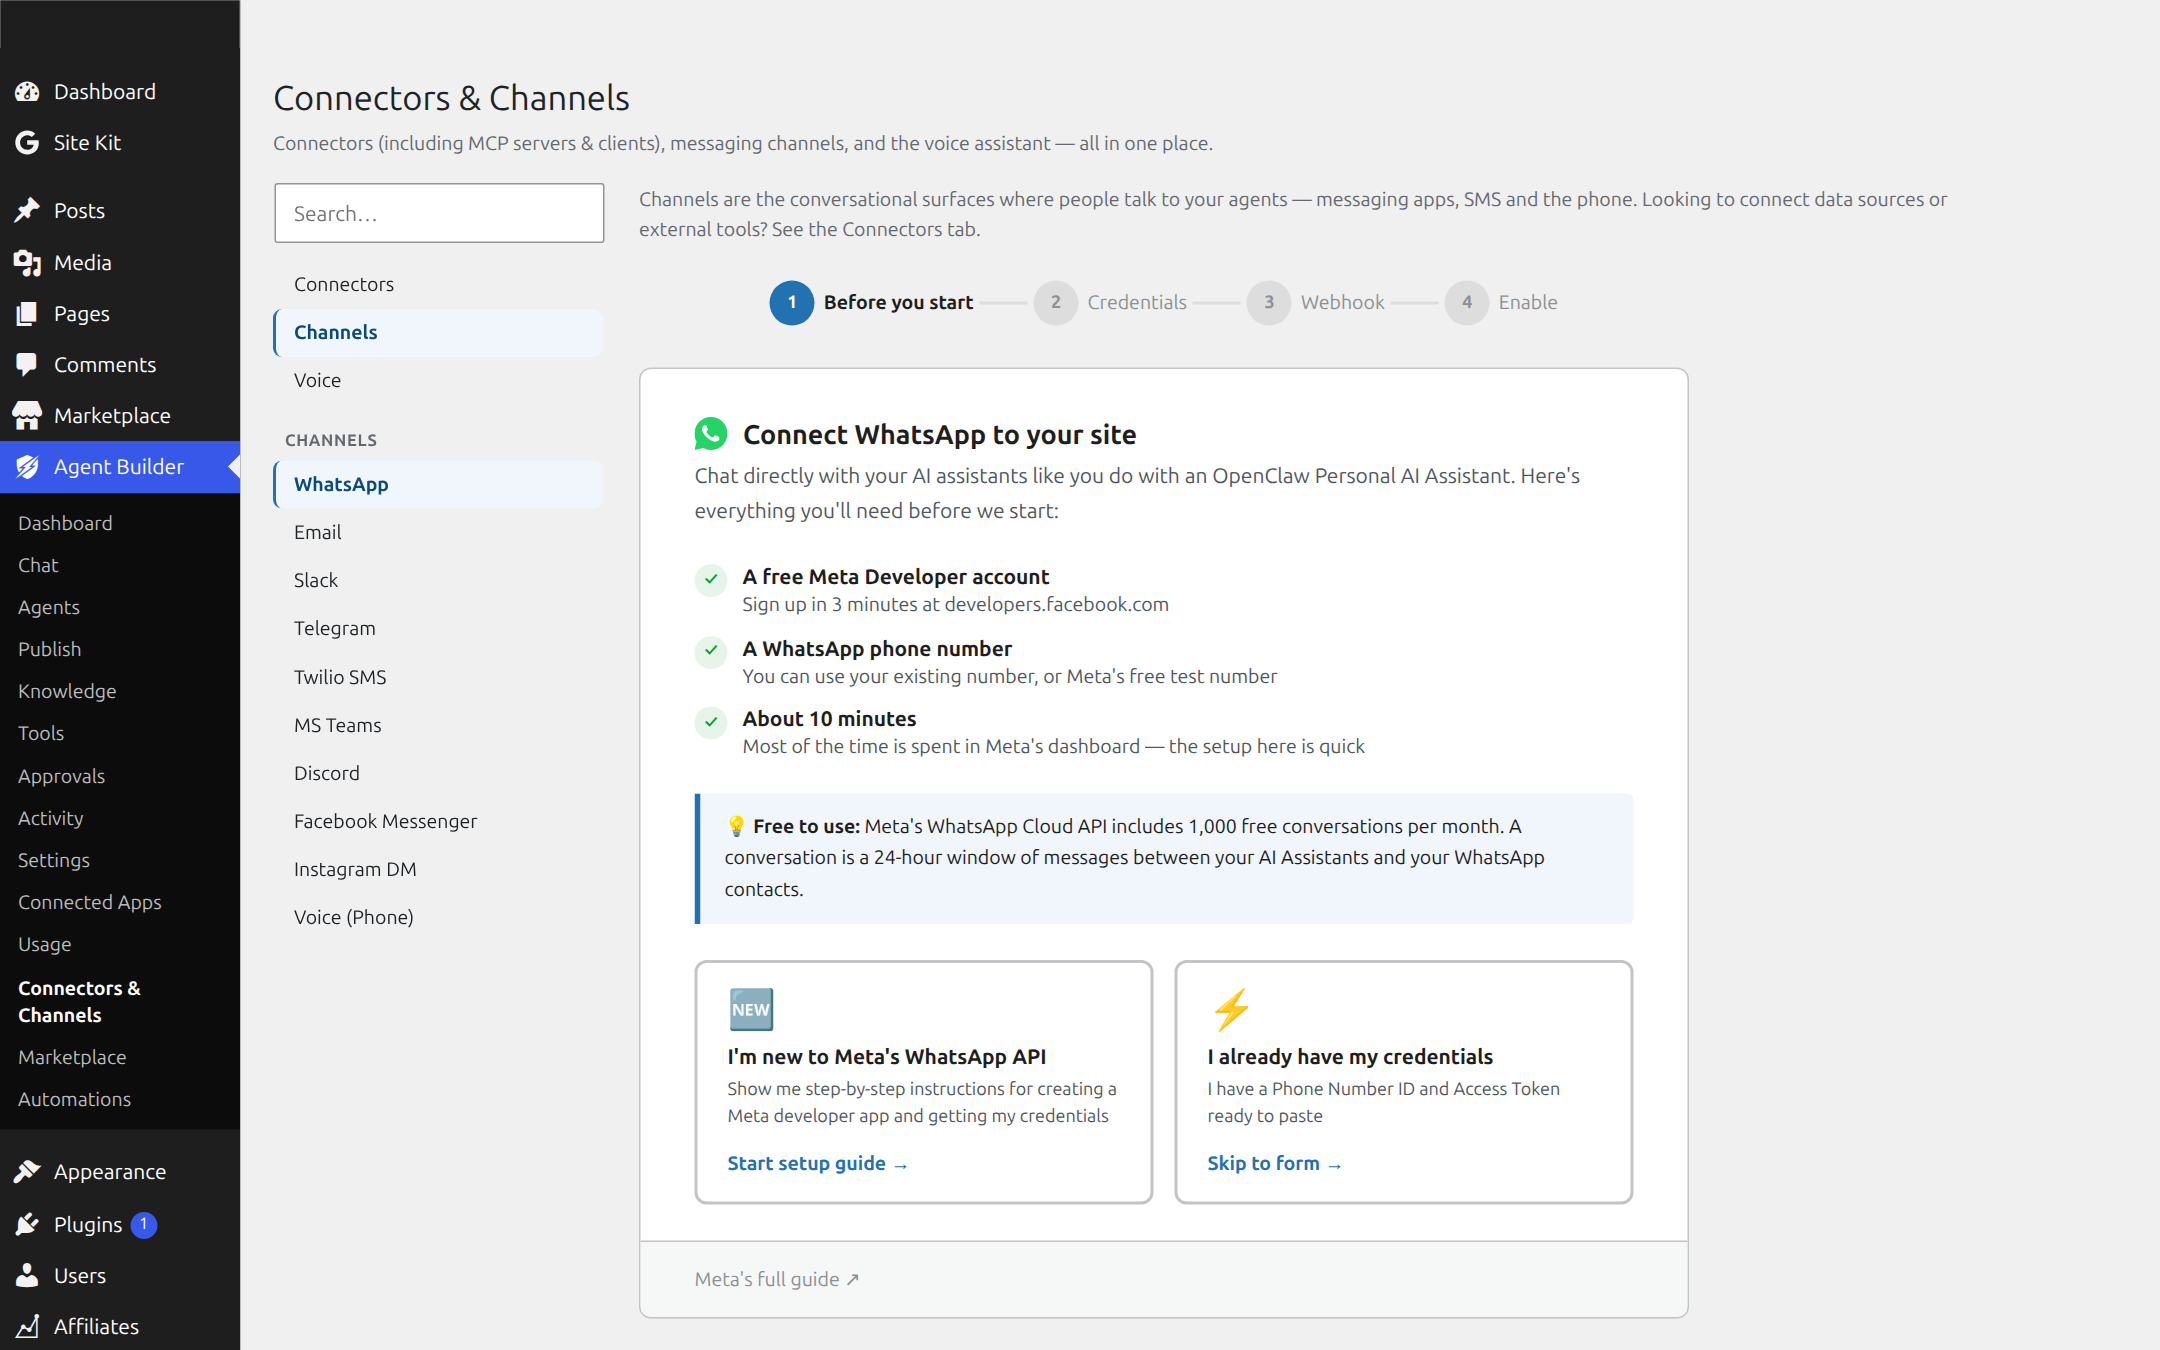Click the I'm new to Meta's WhatsApp API card

tap(923, 1082)
